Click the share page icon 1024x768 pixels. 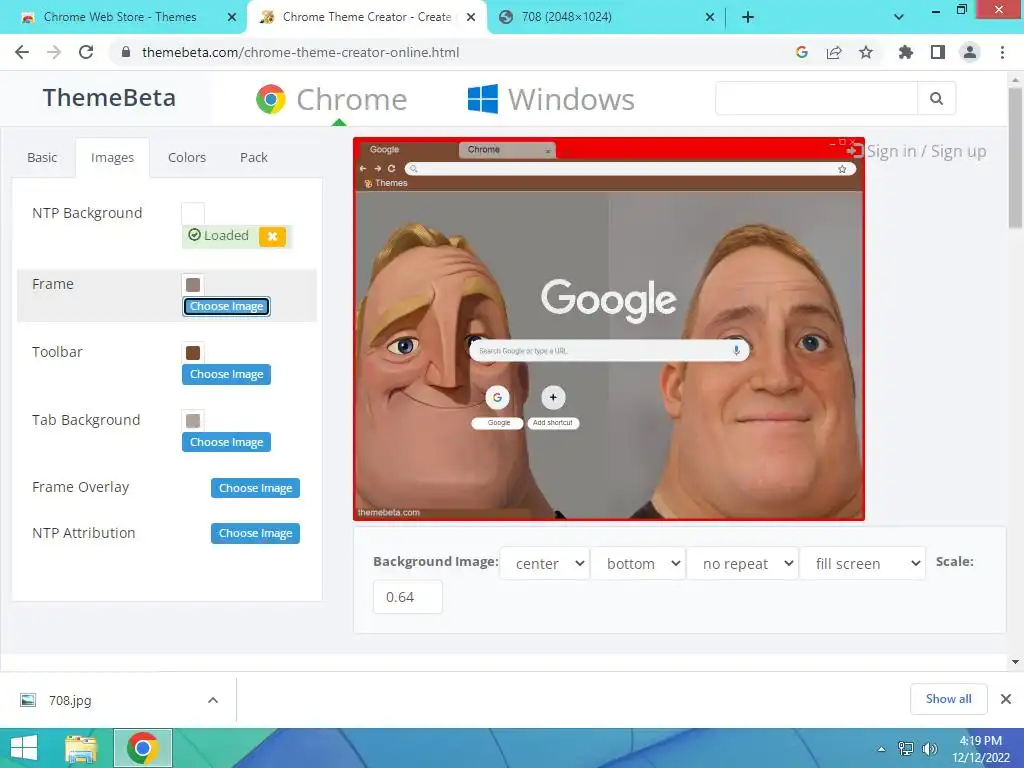point(834,52)
